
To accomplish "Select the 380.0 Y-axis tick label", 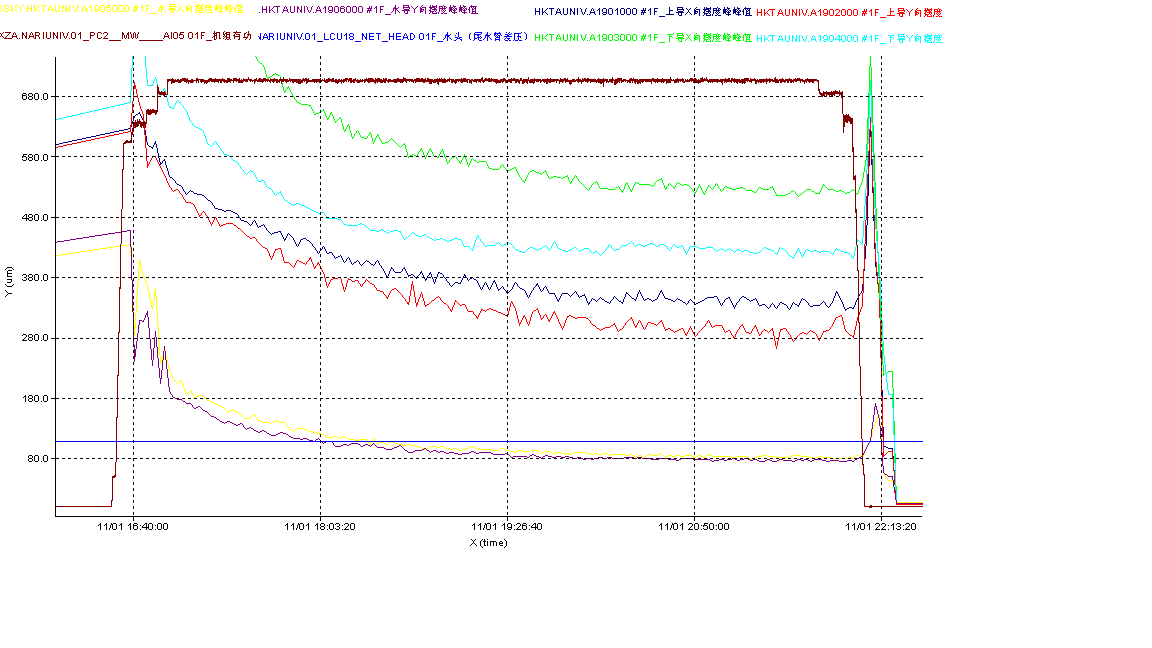I will (x=36, y=278).
